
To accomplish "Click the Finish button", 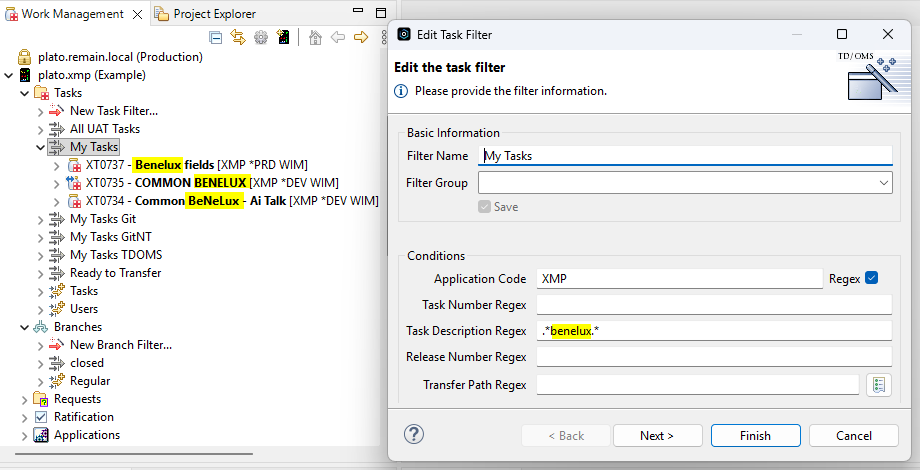I will (x=755, y=436).
